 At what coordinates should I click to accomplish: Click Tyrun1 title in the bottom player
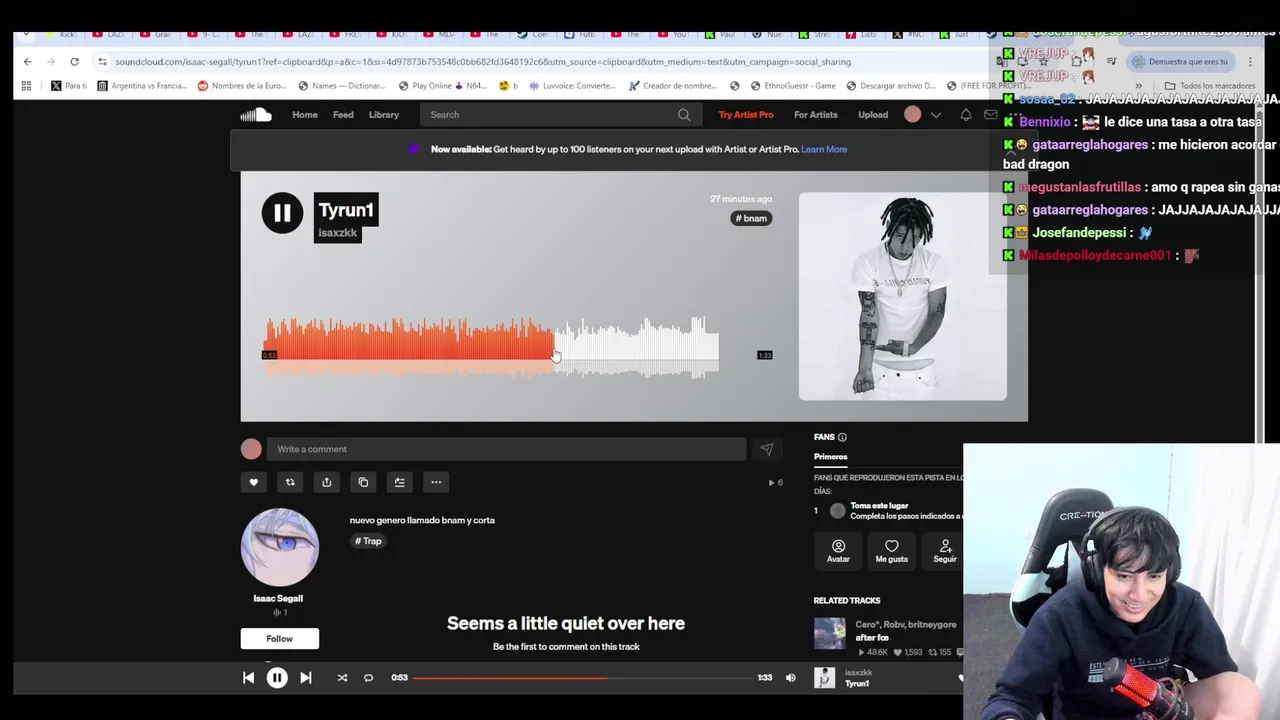(x=857, y=684)
